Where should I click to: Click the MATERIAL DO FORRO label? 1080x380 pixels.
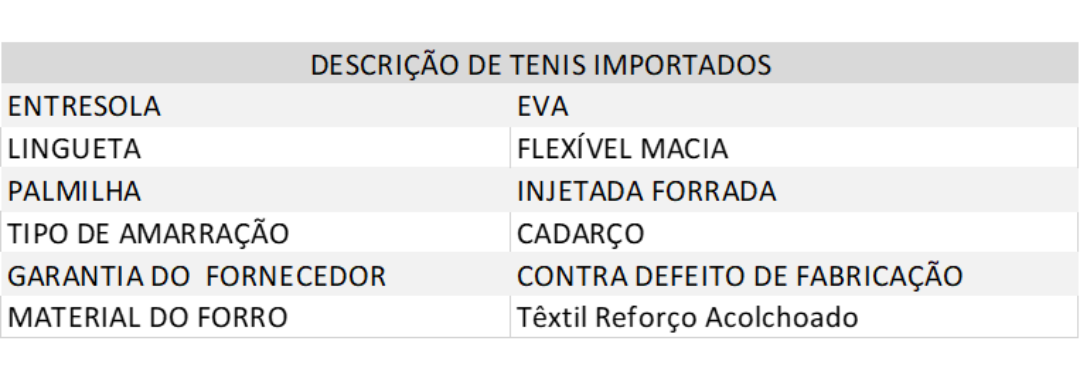[147, 317]
